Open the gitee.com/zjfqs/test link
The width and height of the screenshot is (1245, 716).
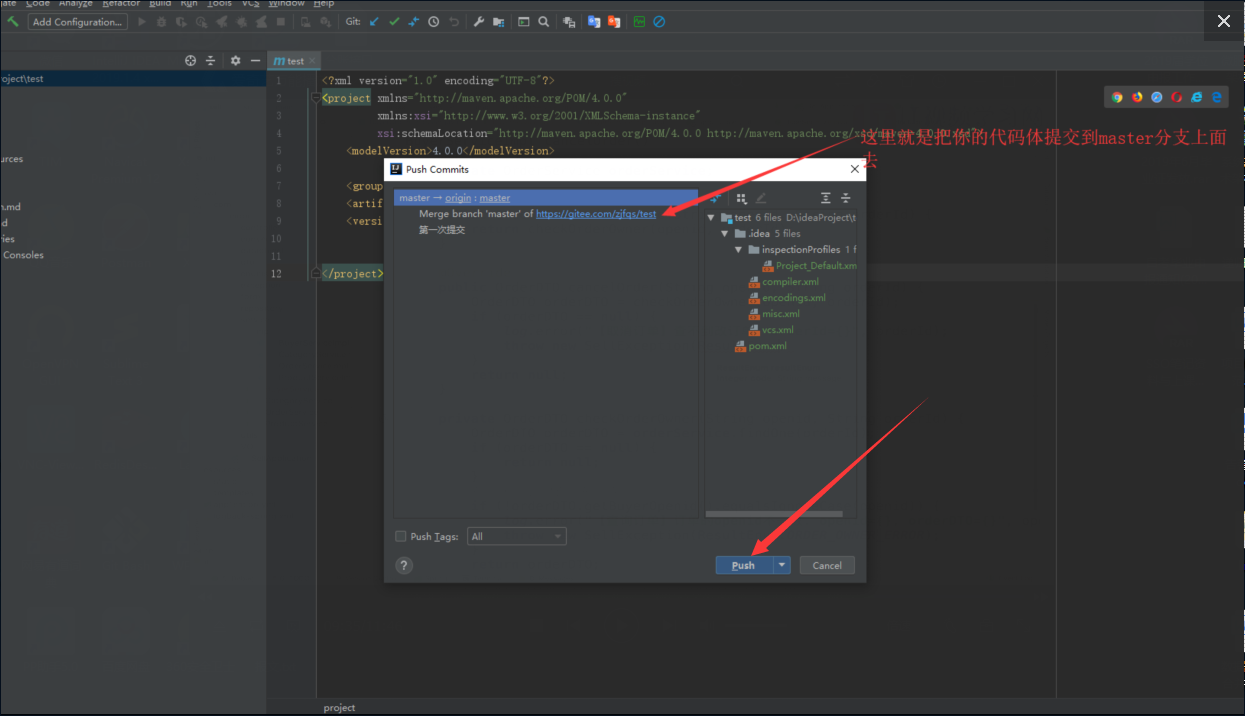coord(596,214)
